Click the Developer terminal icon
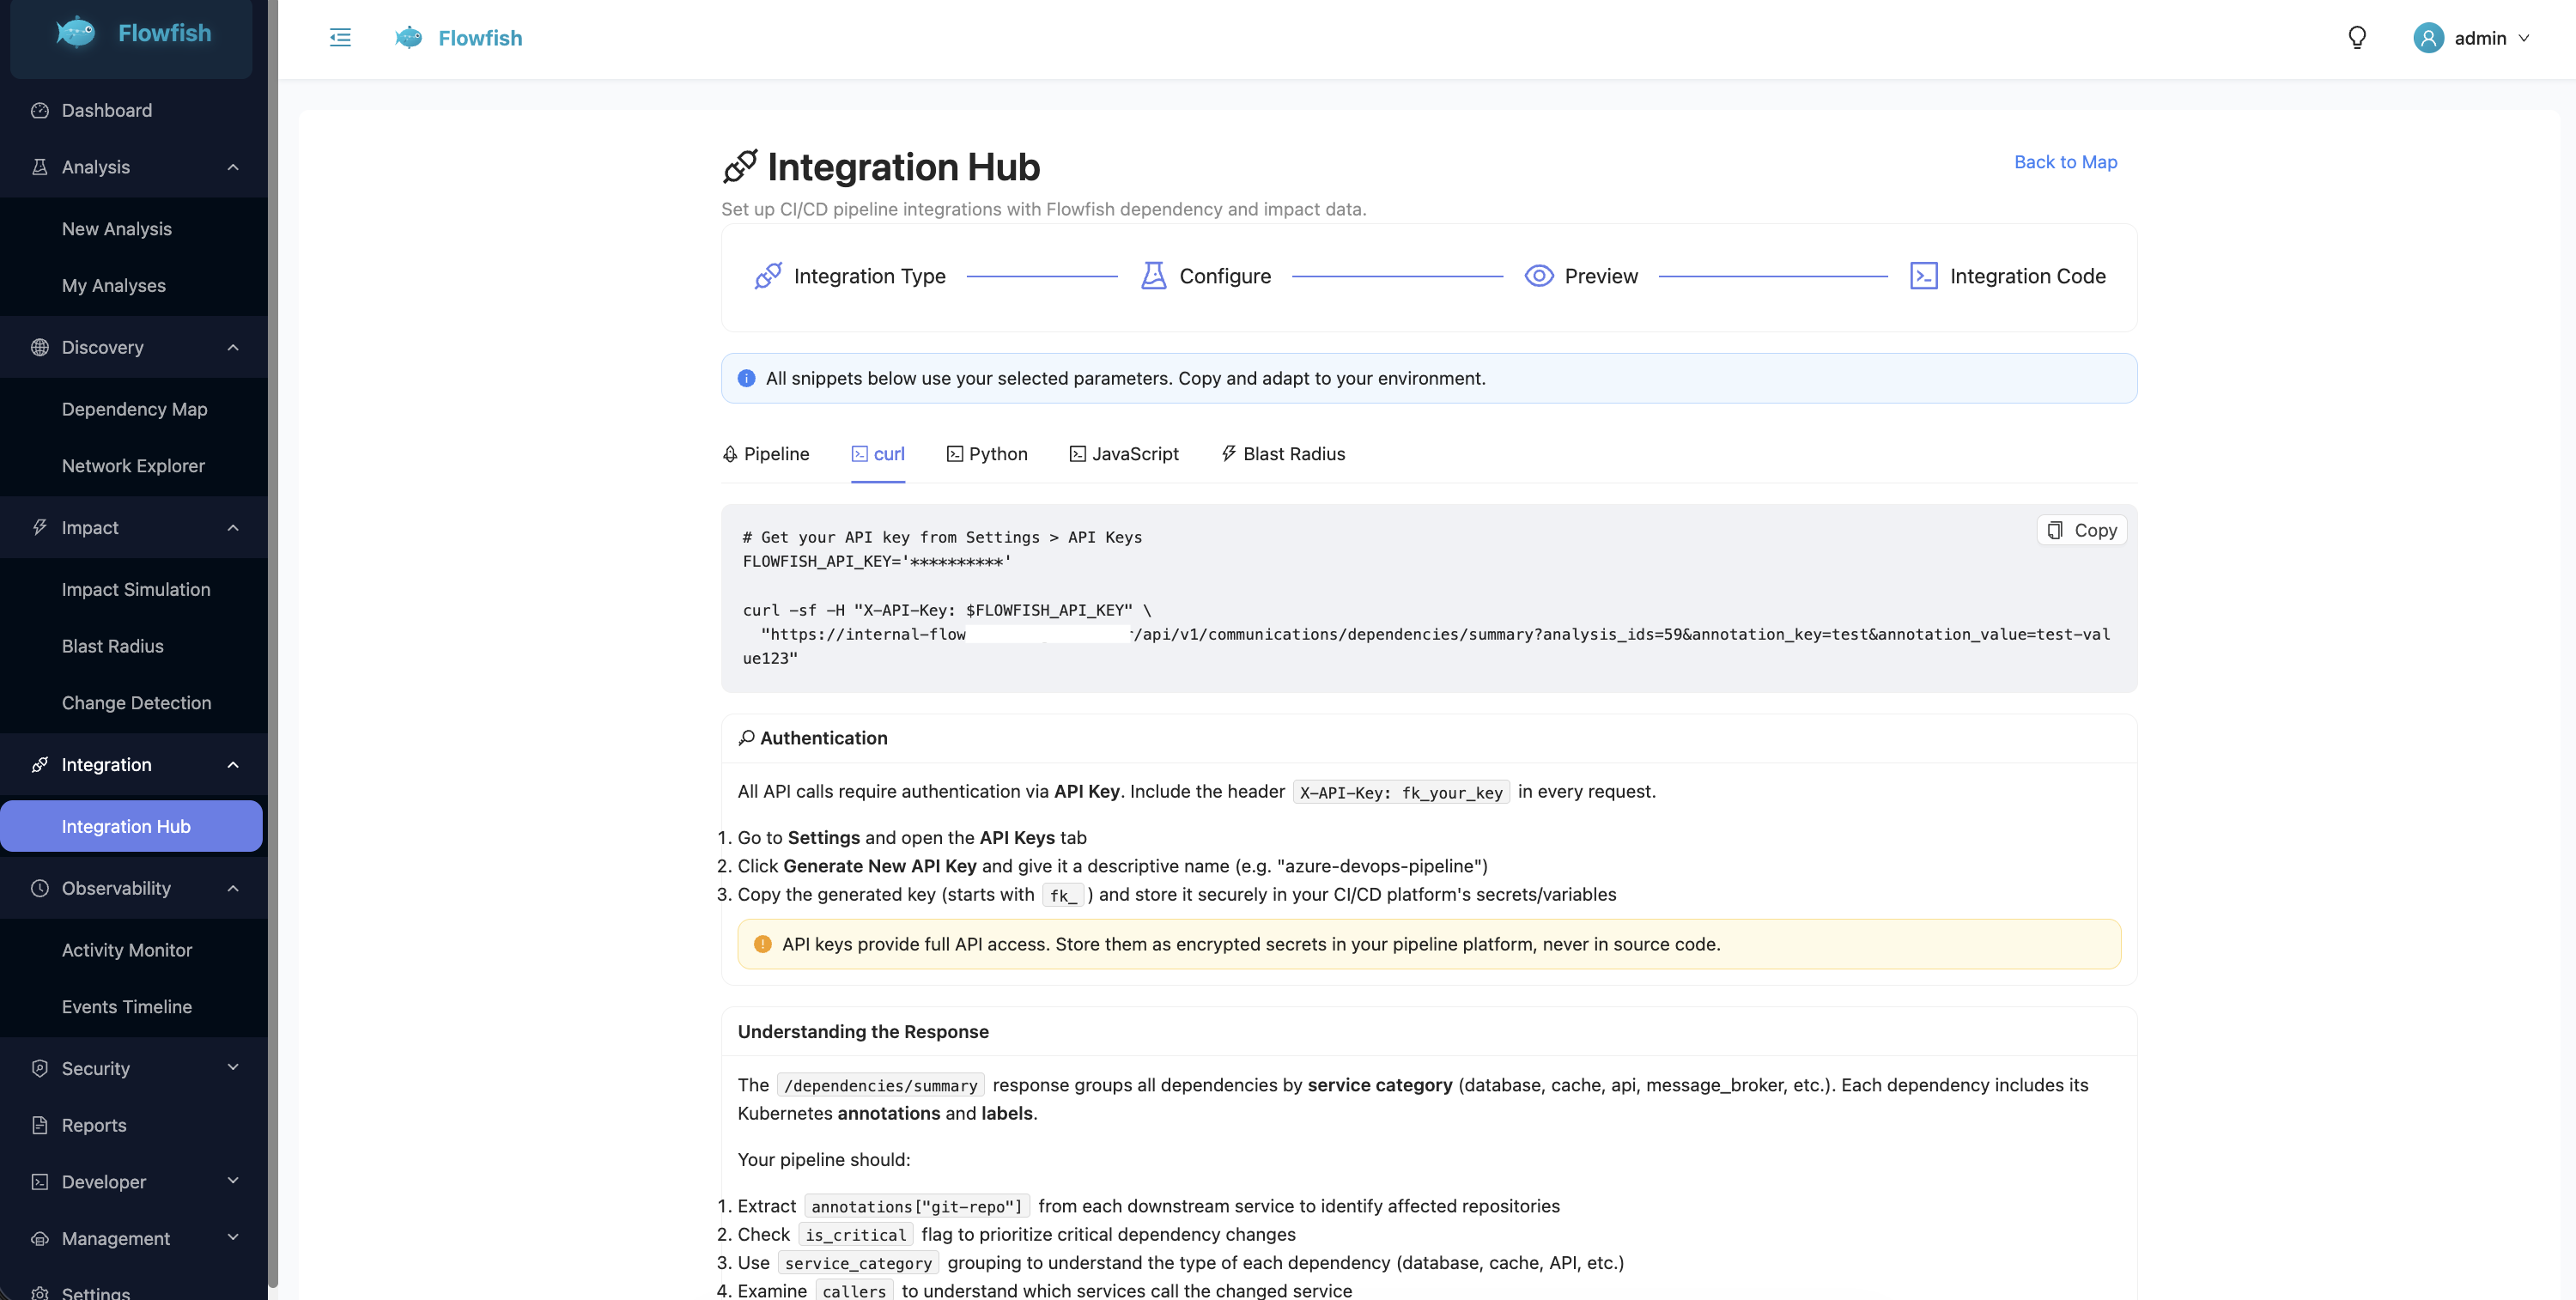The image size is (2576, 1300). tap(40, 1181)
